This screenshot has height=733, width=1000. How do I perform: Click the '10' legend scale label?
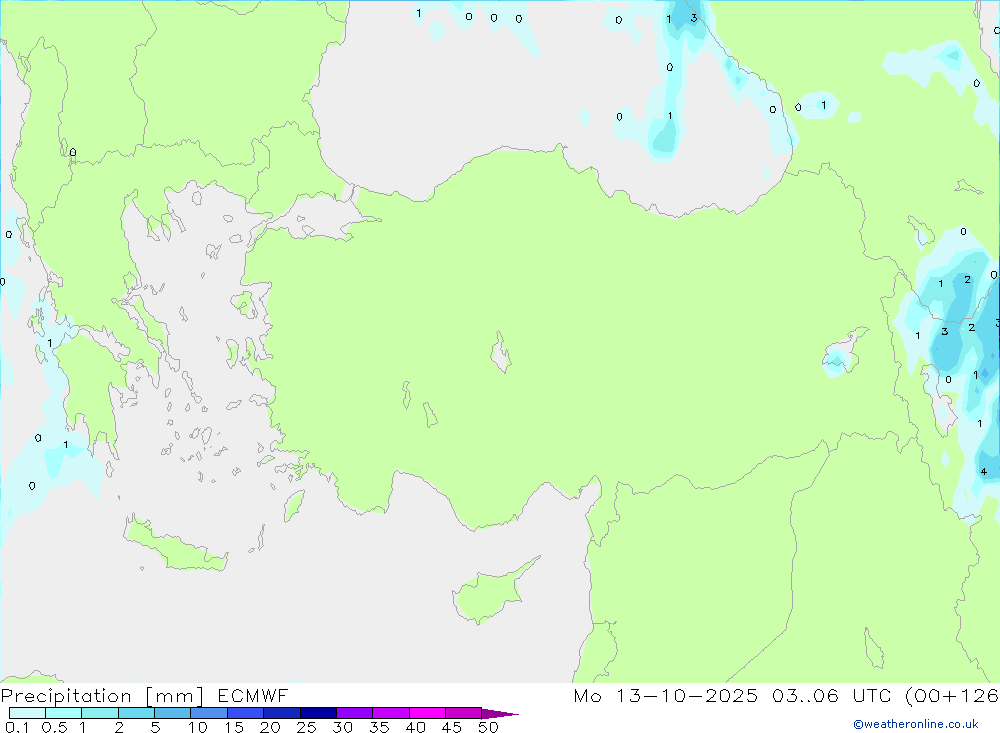tap(198, 727)
